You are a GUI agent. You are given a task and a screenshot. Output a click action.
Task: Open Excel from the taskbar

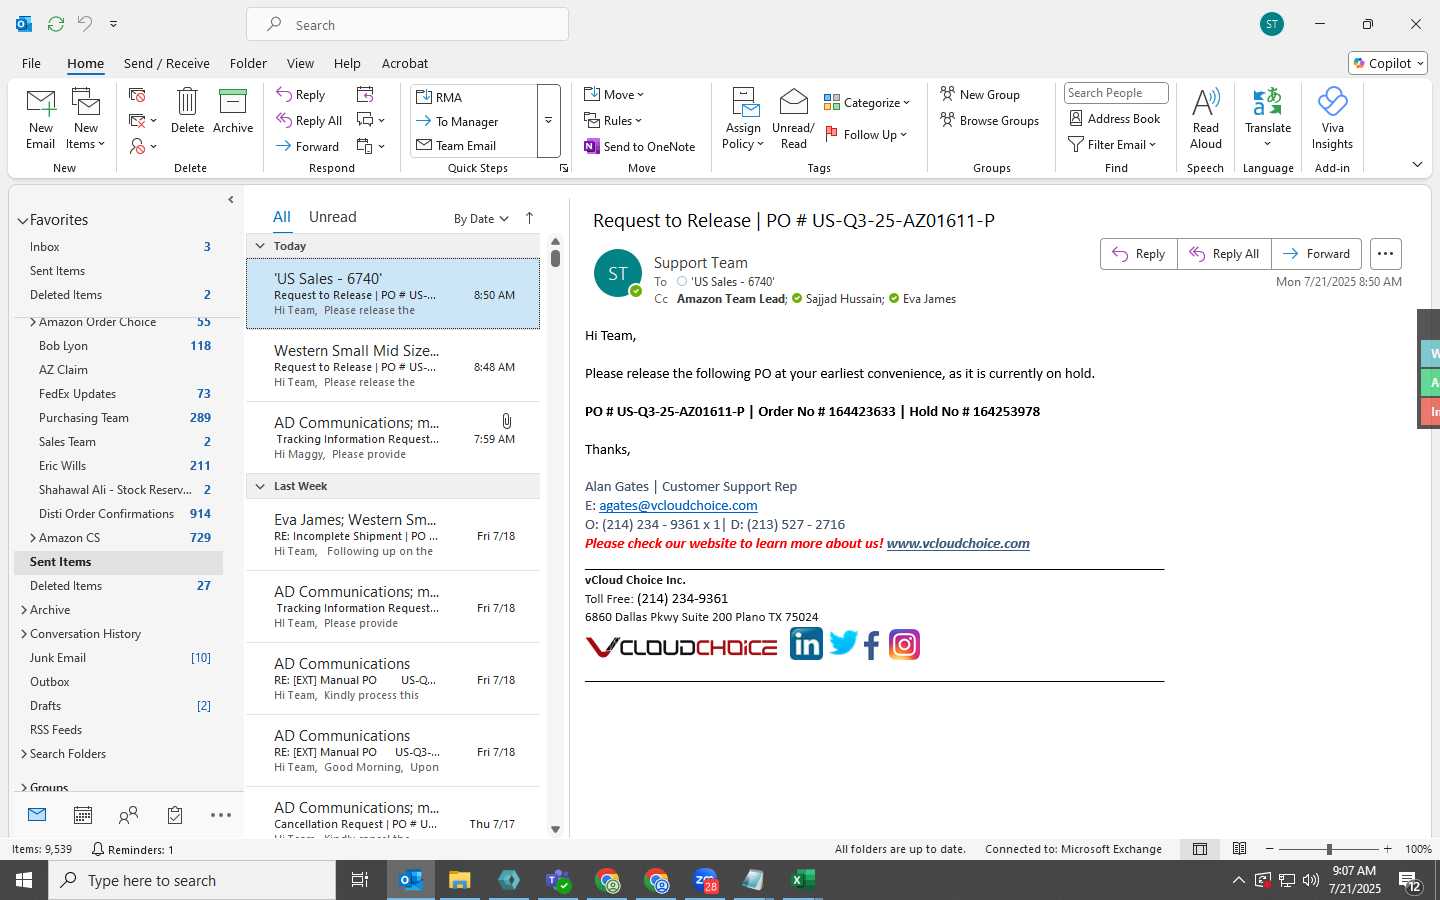pyautogui.click(x=802, y=880)
